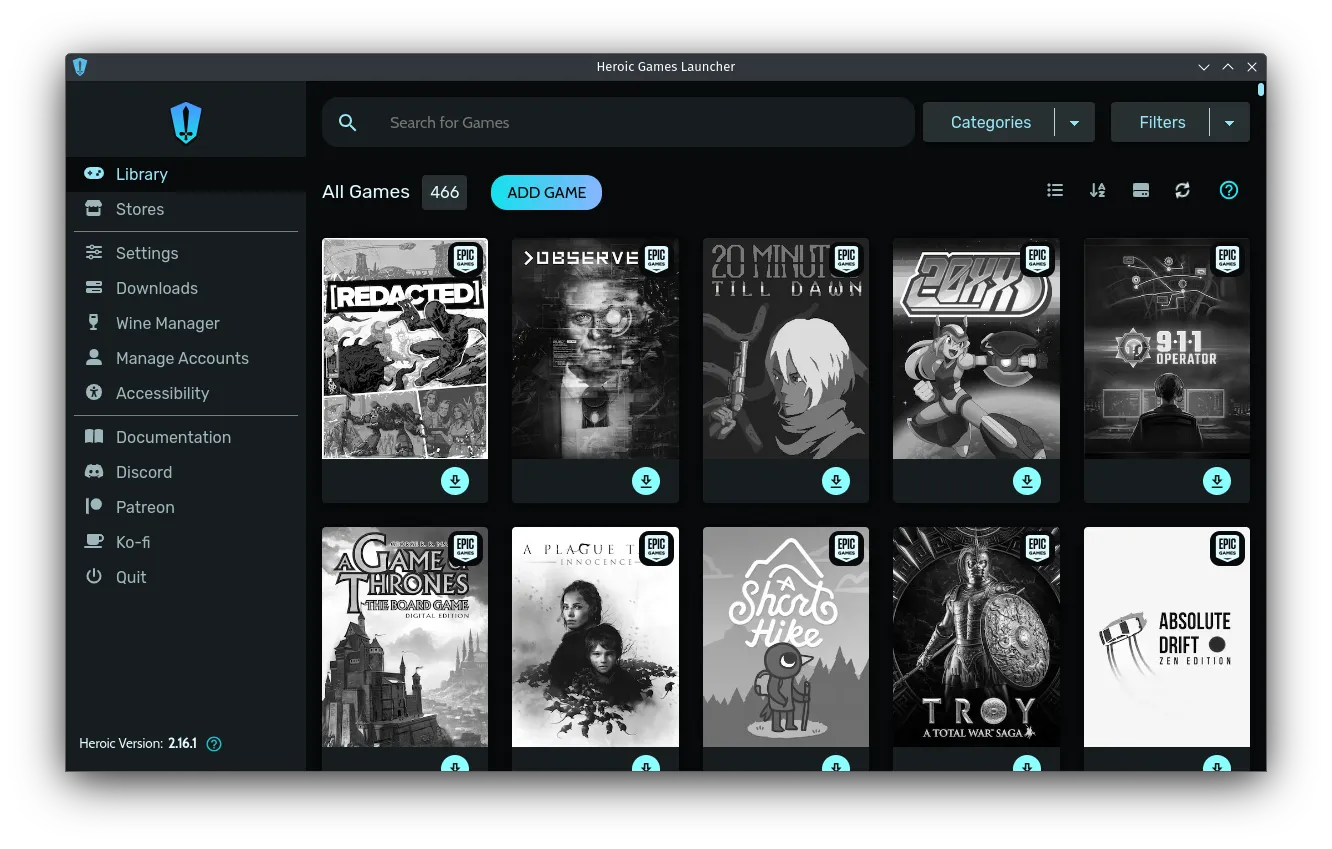Switch to list view layout icon
Image resolution: width=1332 pixels, height=849 pixels.
click(x=1055, y=190)
